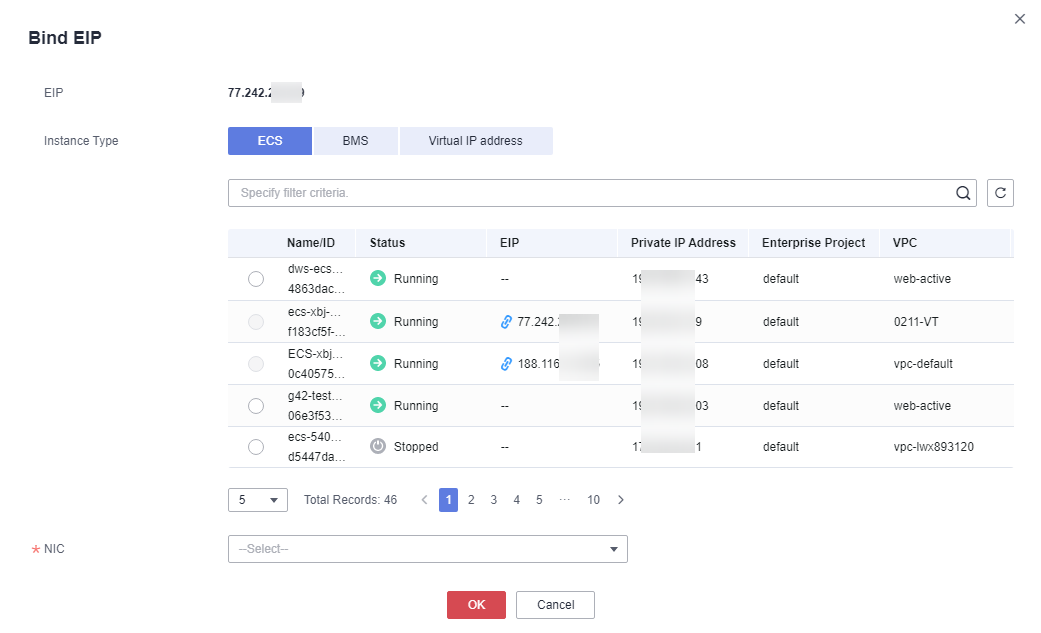Select the dws-ecs instance radio button

pos(256,280)
